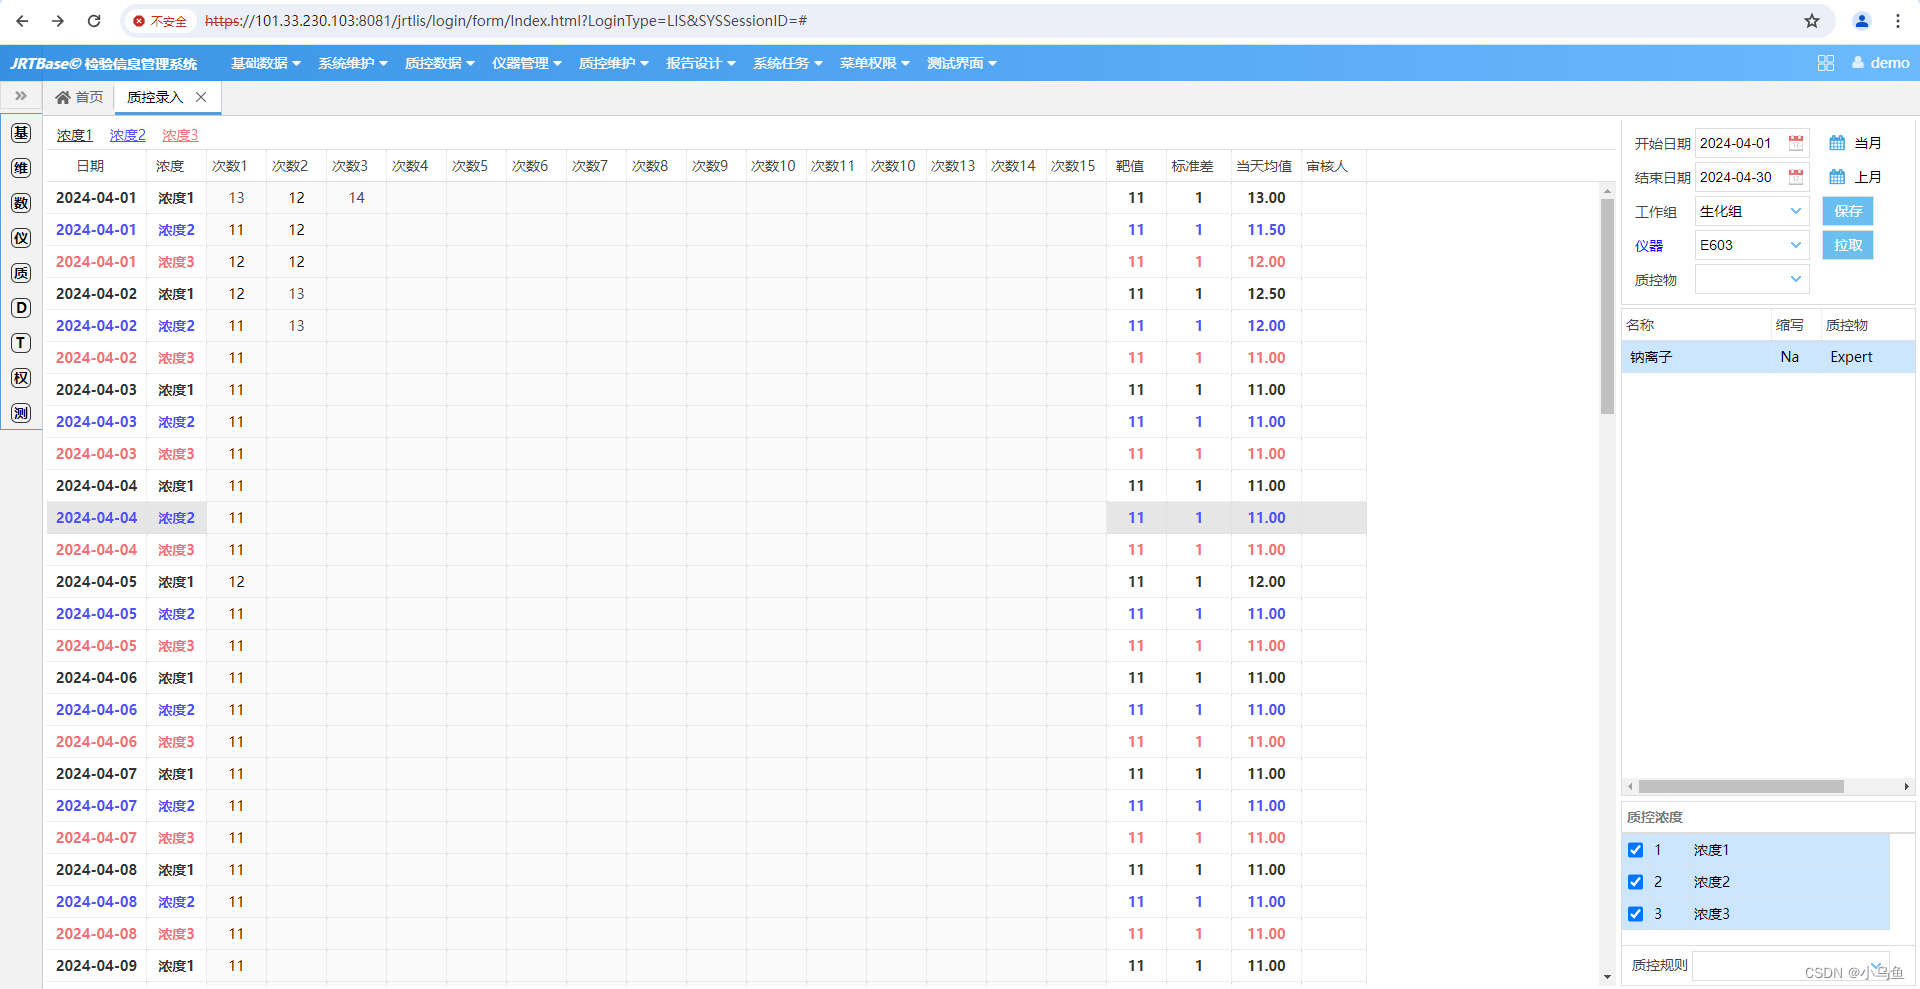
Task: Click the 质 sidebar icon
Action: (x=21, y=273)
